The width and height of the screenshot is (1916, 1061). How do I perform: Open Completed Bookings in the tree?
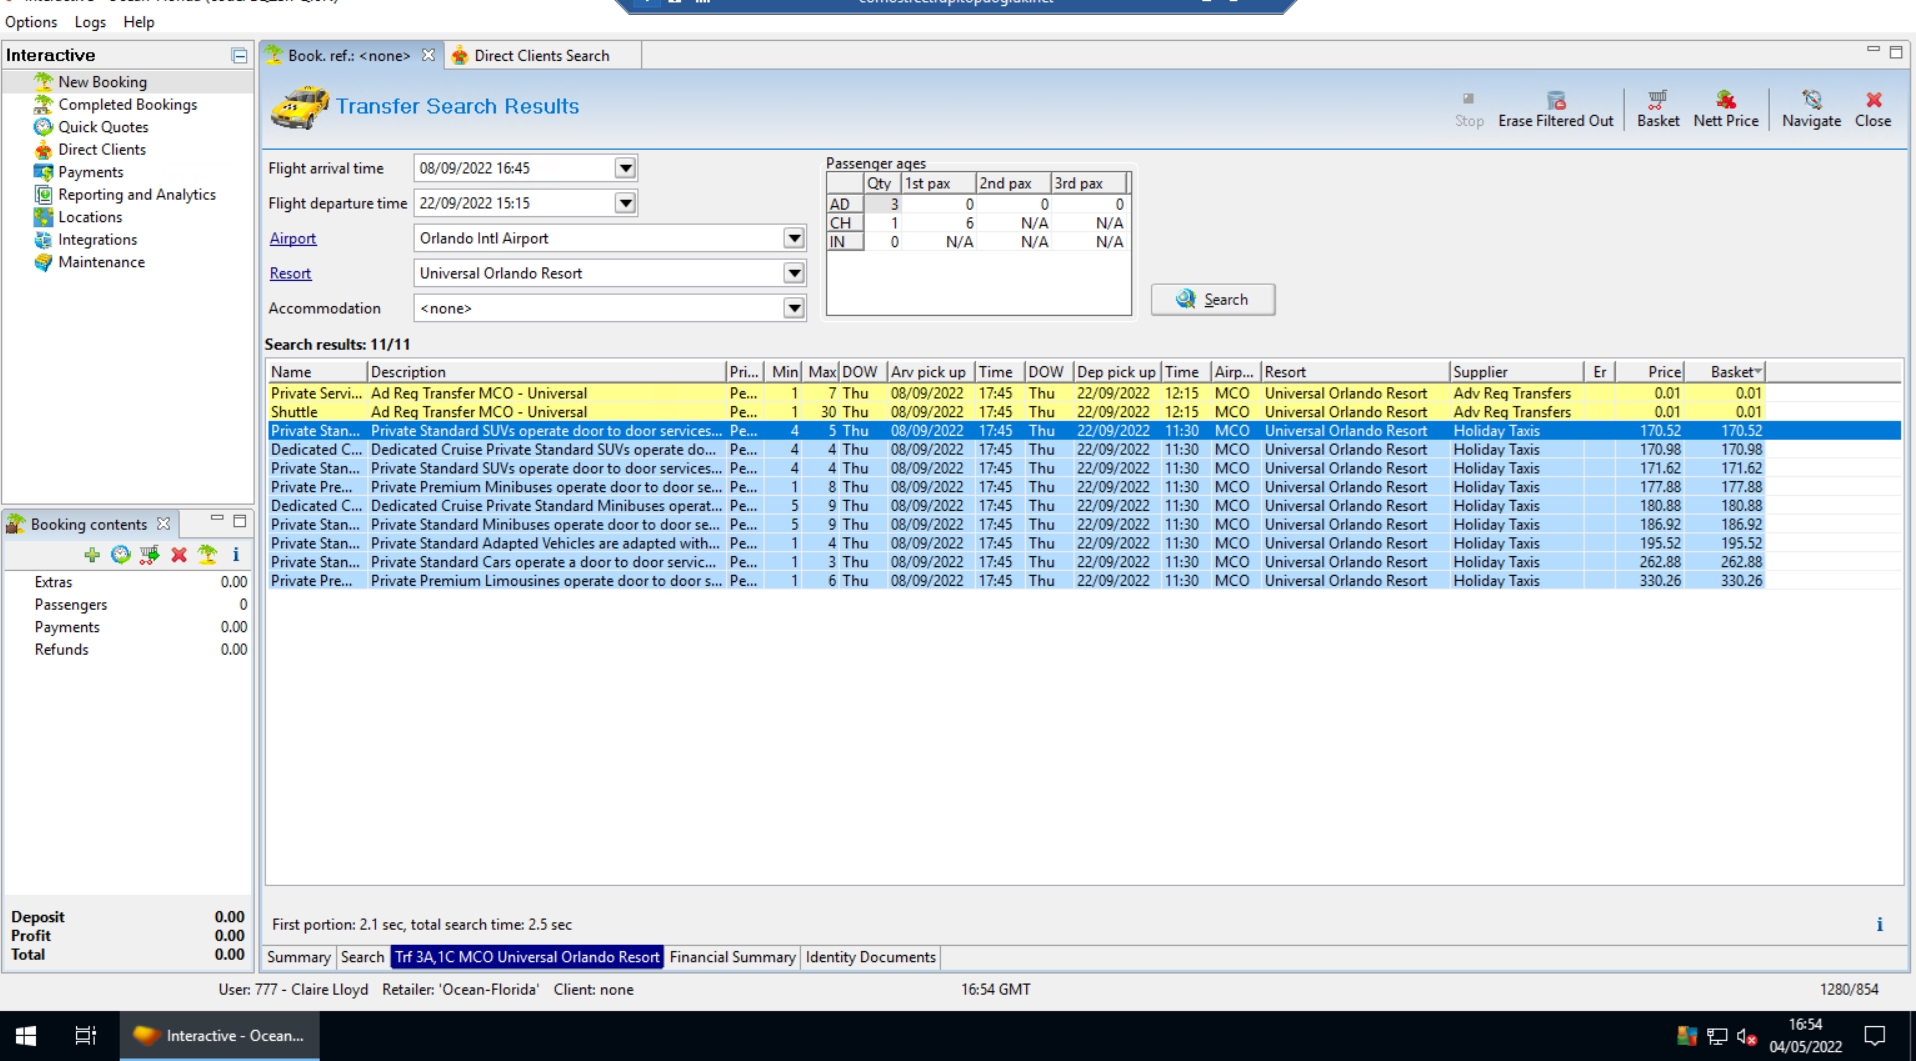point(127,105)
